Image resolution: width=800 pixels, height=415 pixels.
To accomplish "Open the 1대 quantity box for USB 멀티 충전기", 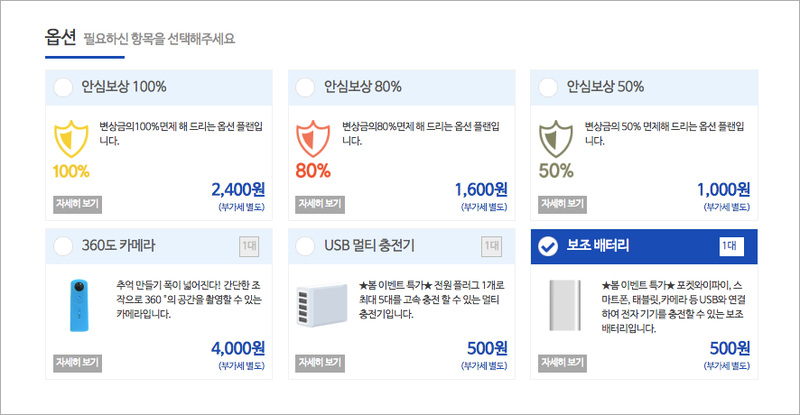I will (492, 247).
